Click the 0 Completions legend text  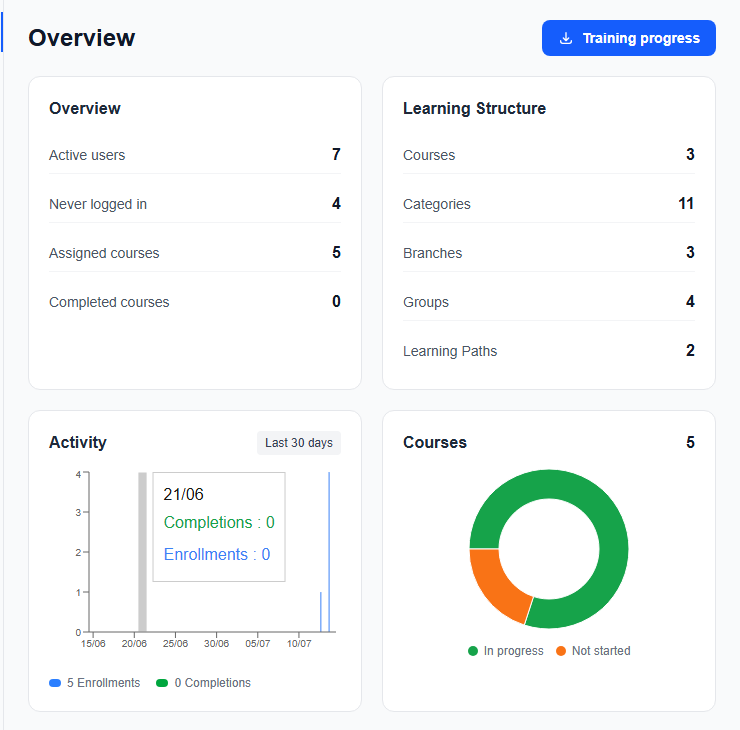[x=212, y=683]
